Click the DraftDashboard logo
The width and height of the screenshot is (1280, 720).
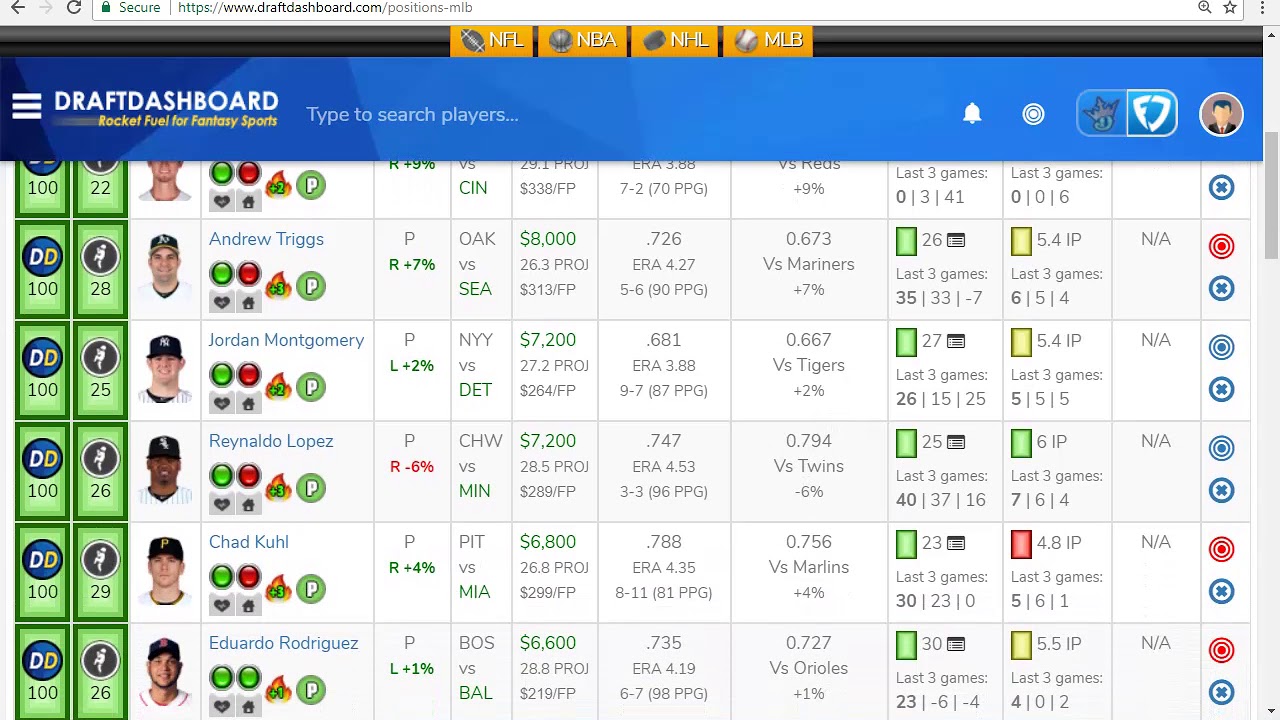click(166, 108)
